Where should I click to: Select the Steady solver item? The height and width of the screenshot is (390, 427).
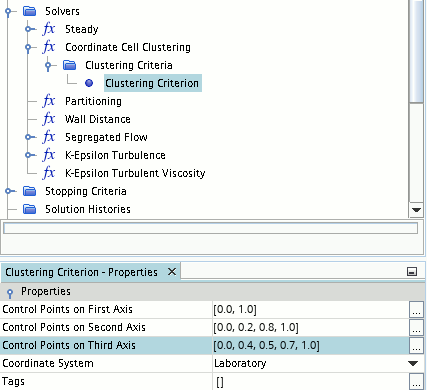[x=82, y=29]
